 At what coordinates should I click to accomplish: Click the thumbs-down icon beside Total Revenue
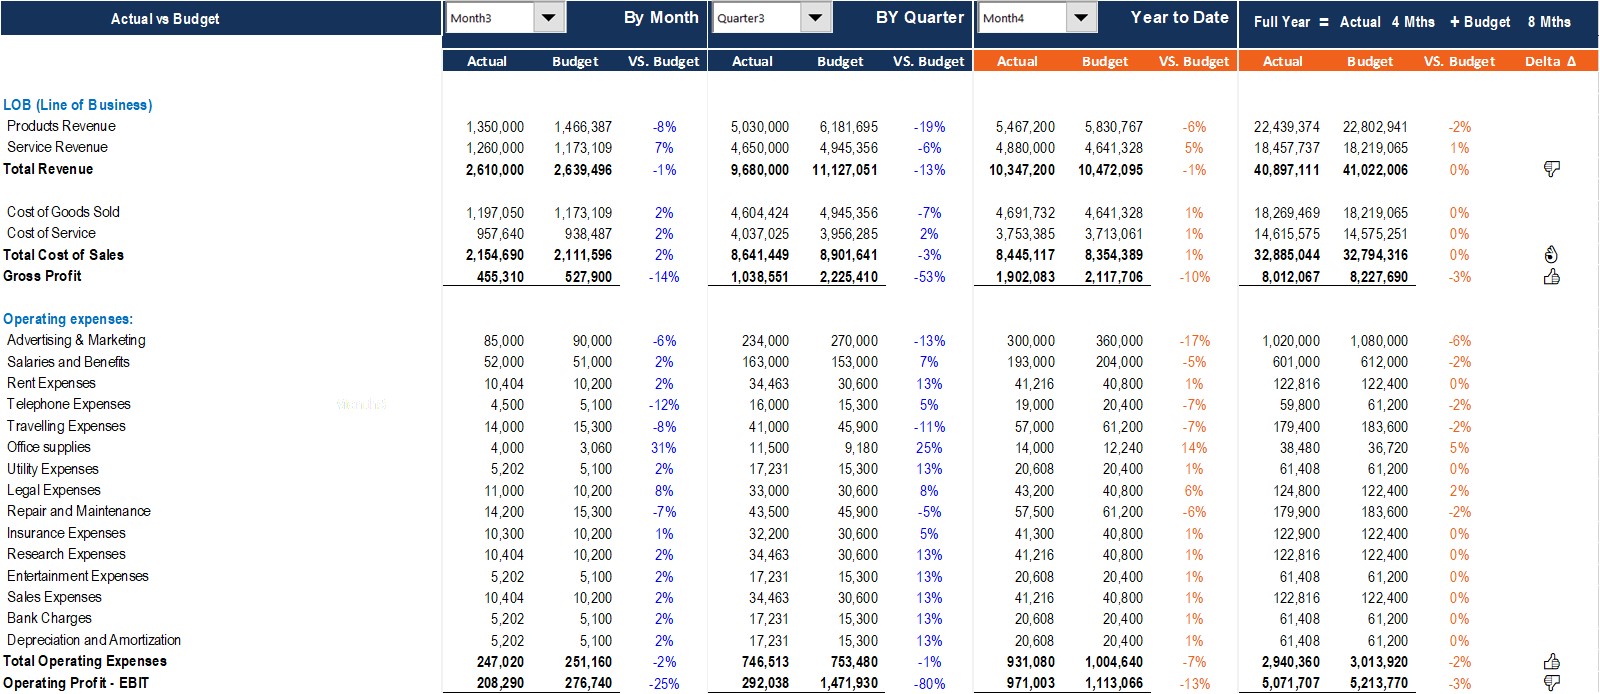click(x=1551, y=169)
